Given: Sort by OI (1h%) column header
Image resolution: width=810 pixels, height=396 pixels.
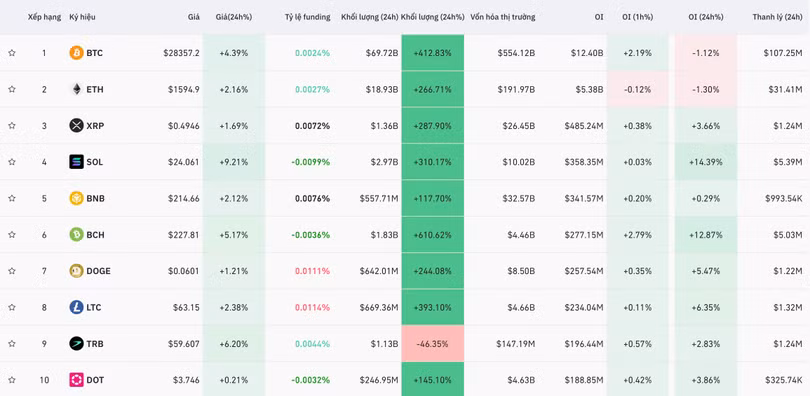Looking at the screenshot, I should click(x=637, y=17).
